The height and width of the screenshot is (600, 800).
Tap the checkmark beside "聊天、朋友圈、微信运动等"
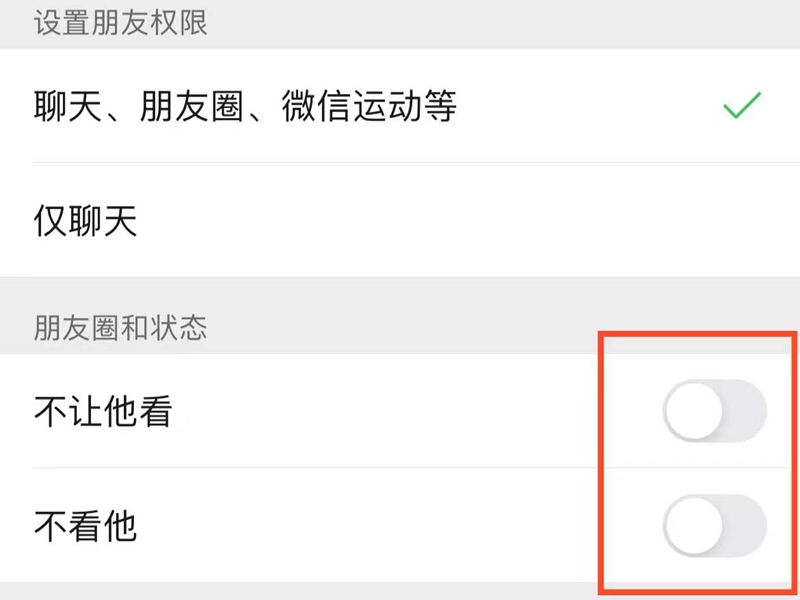742,105
